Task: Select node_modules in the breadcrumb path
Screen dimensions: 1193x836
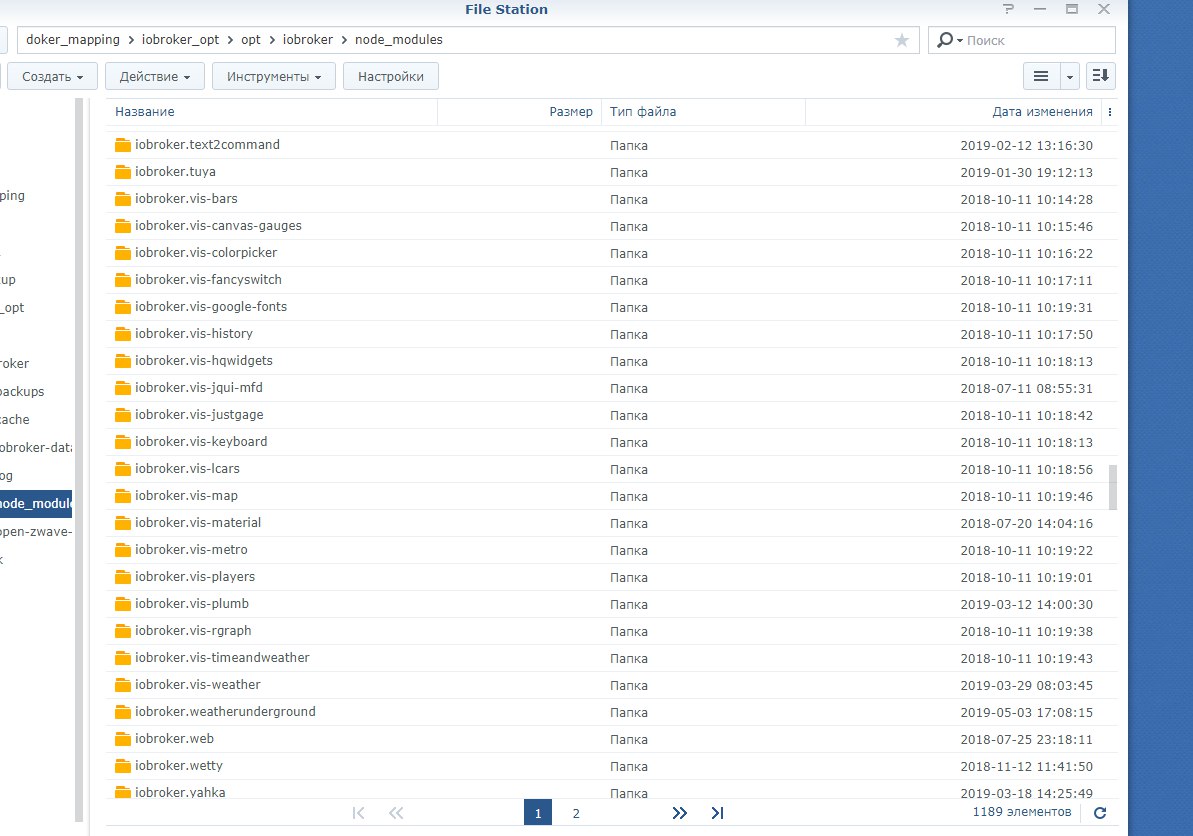Action: point(399,40)
